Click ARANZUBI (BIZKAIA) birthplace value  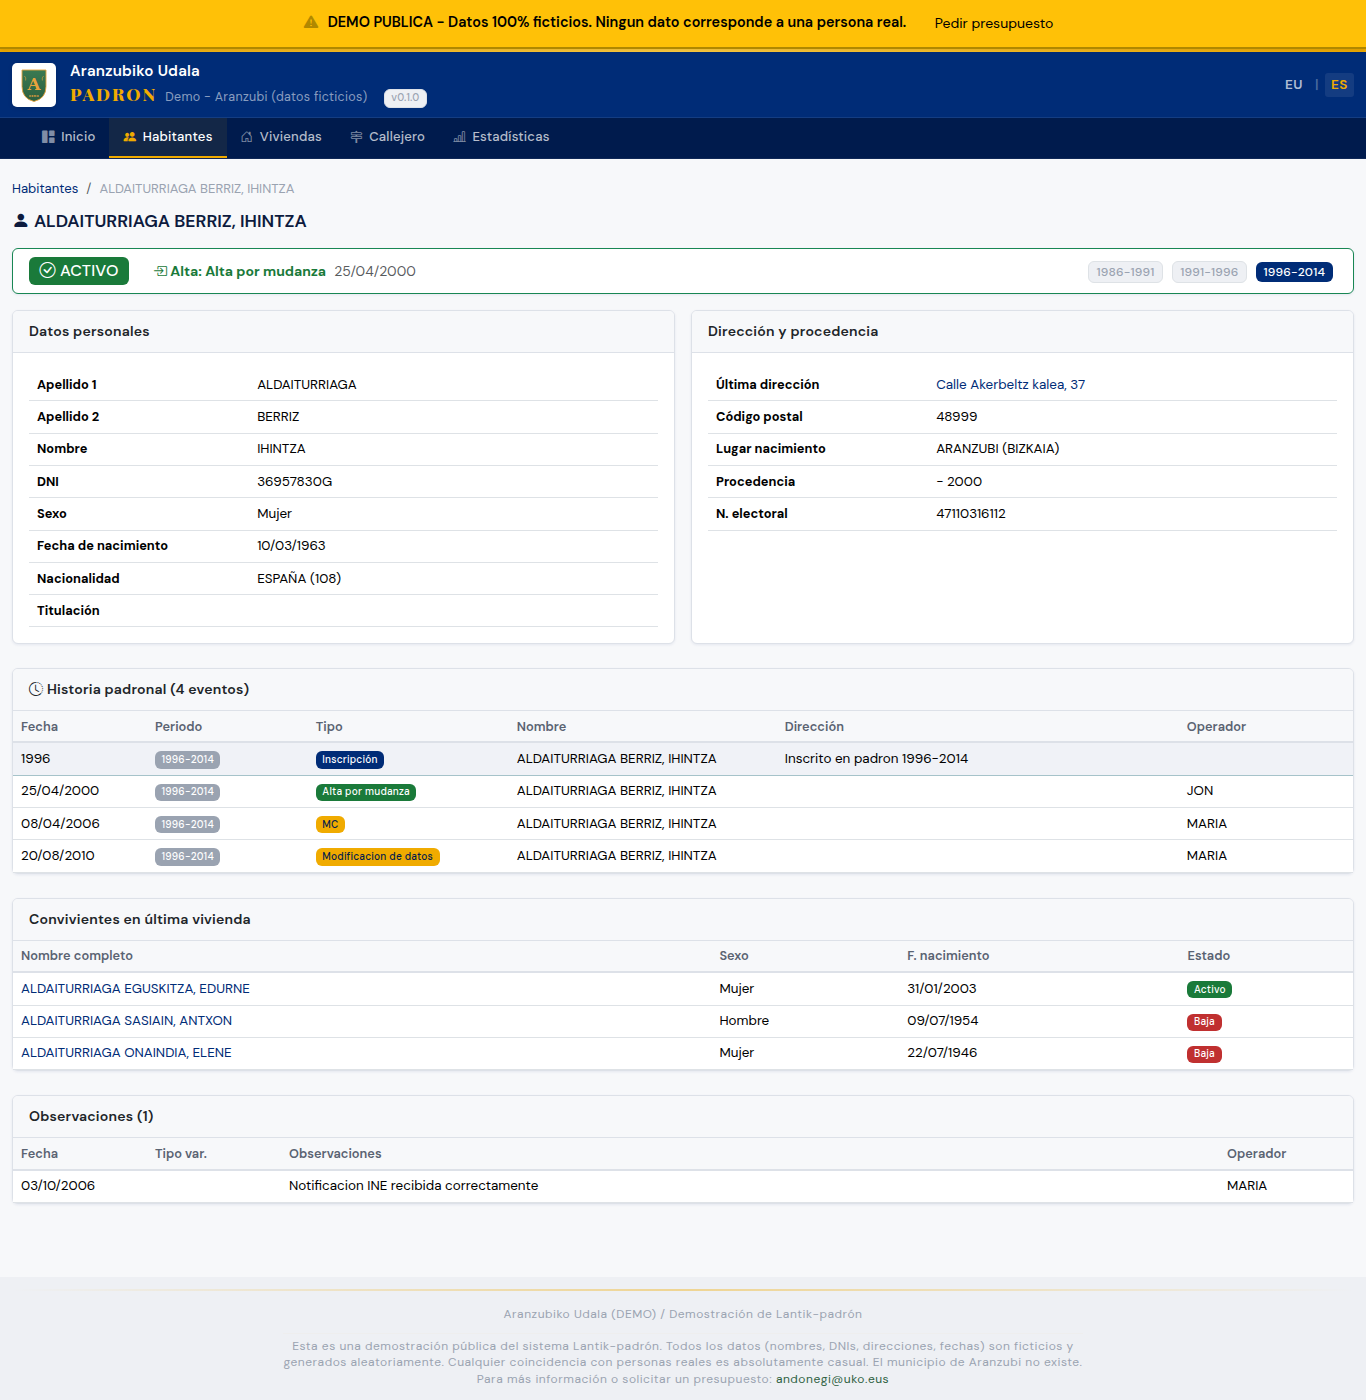(x=997, y=448)
